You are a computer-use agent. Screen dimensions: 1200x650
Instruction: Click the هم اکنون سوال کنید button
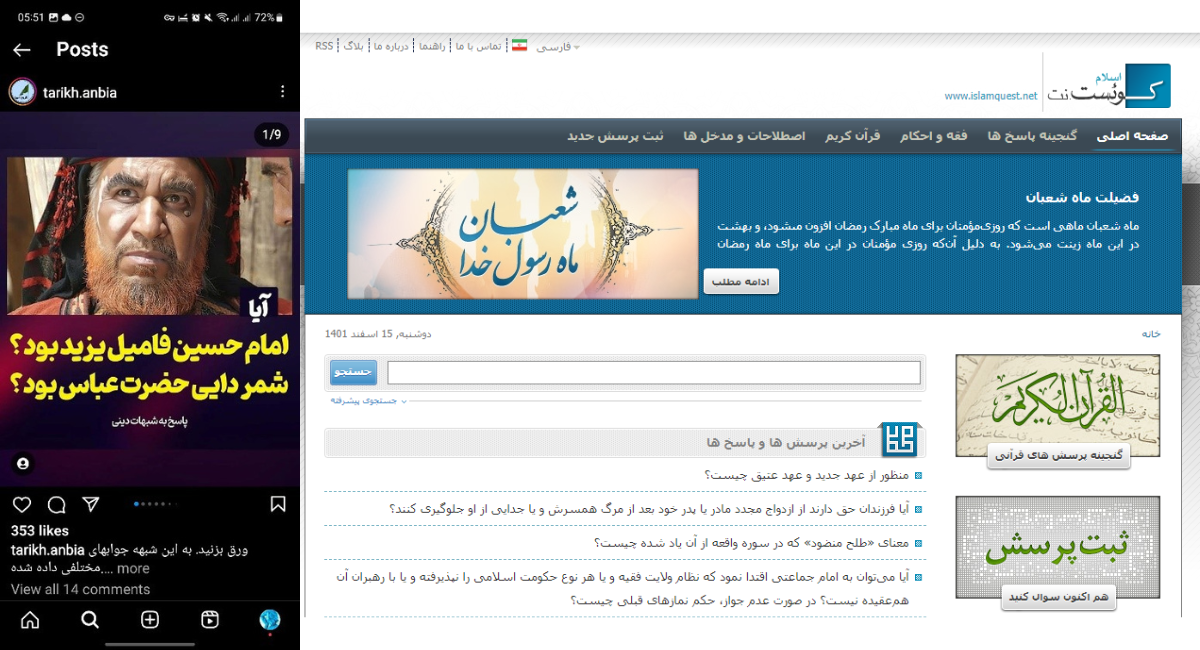[x=1059, y=597]
